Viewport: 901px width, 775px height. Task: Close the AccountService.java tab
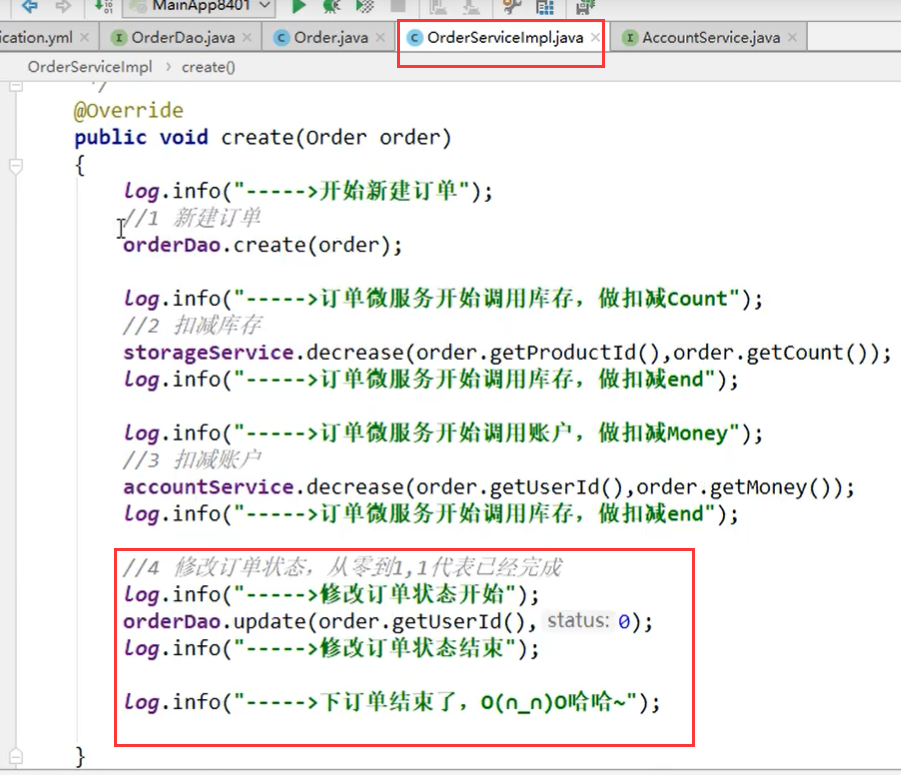point(792,37)
